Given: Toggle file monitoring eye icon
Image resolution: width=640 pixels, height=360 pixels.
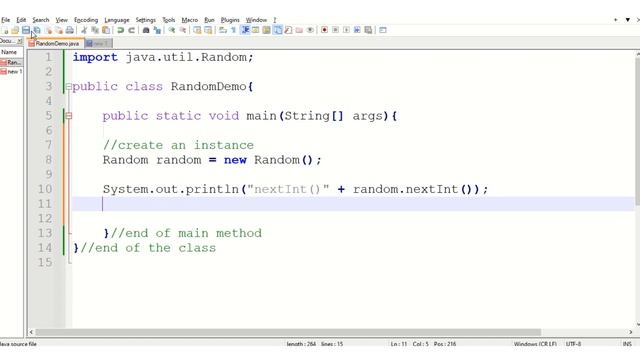Looking at the screenshot, I should pos(310,30).
